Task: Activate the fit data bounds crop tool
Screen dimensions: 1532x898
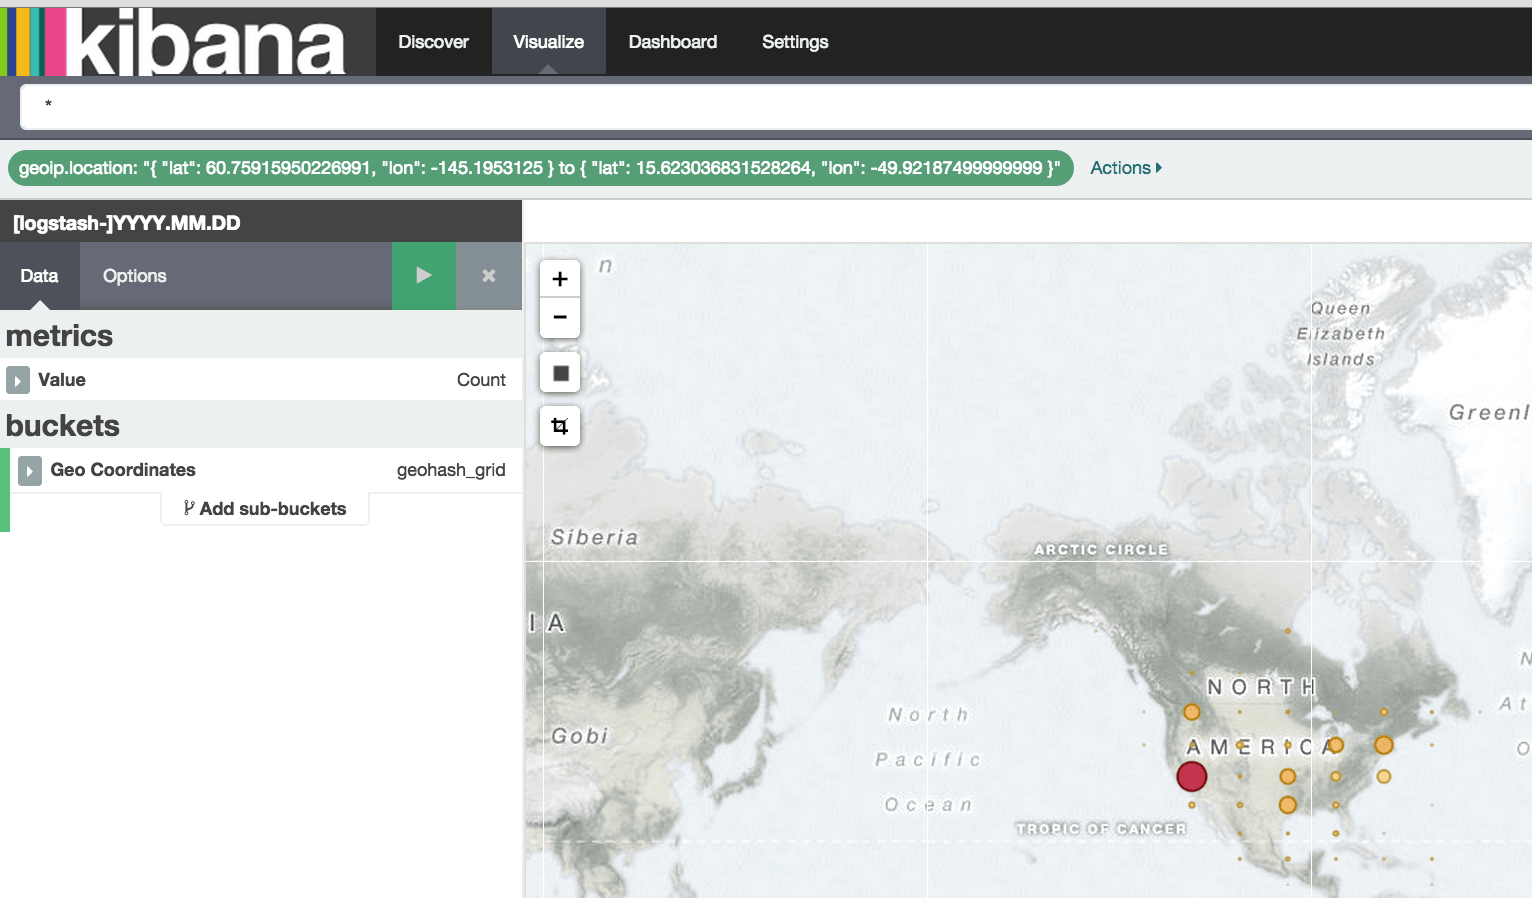Action: point(560,426)
